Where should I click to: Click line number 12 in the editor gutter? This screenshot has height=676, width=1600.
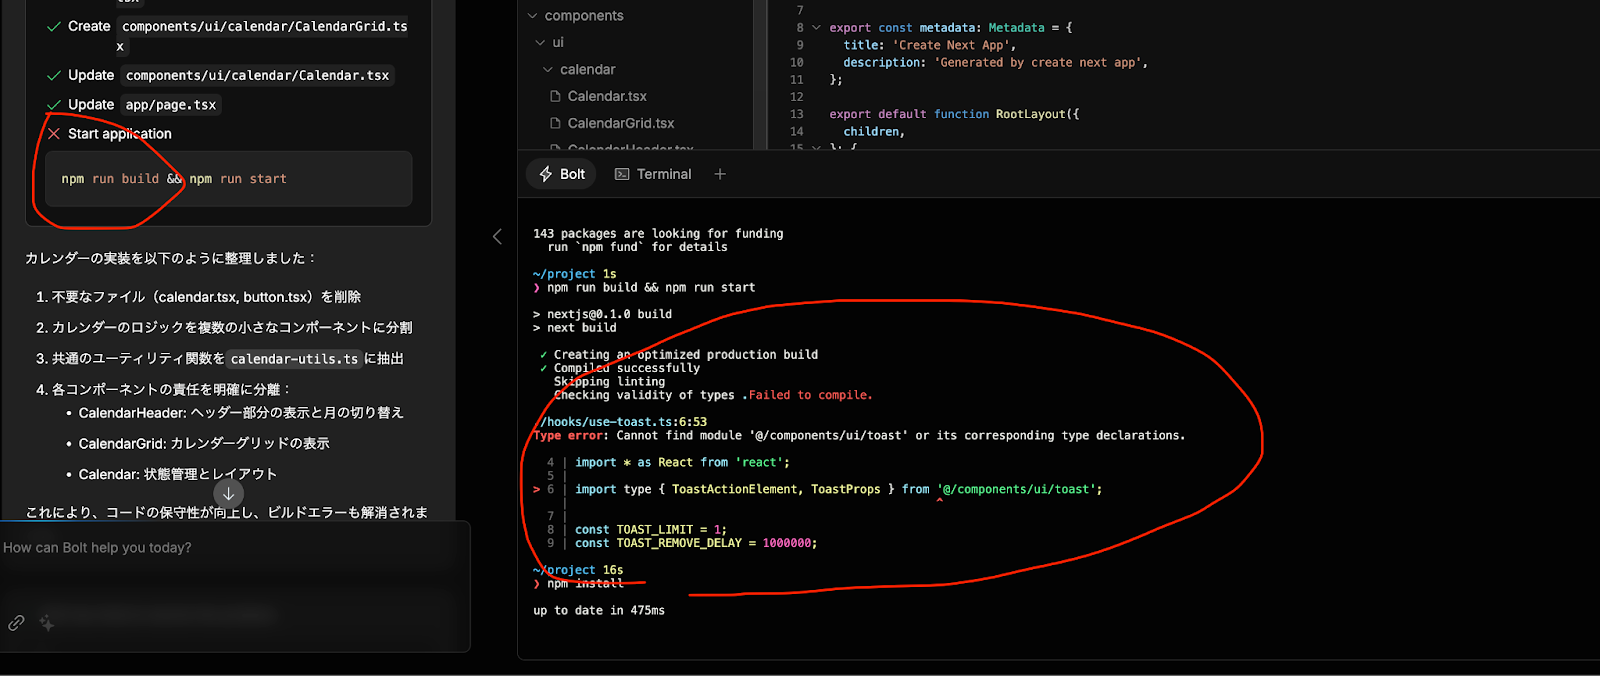(797, 97)
